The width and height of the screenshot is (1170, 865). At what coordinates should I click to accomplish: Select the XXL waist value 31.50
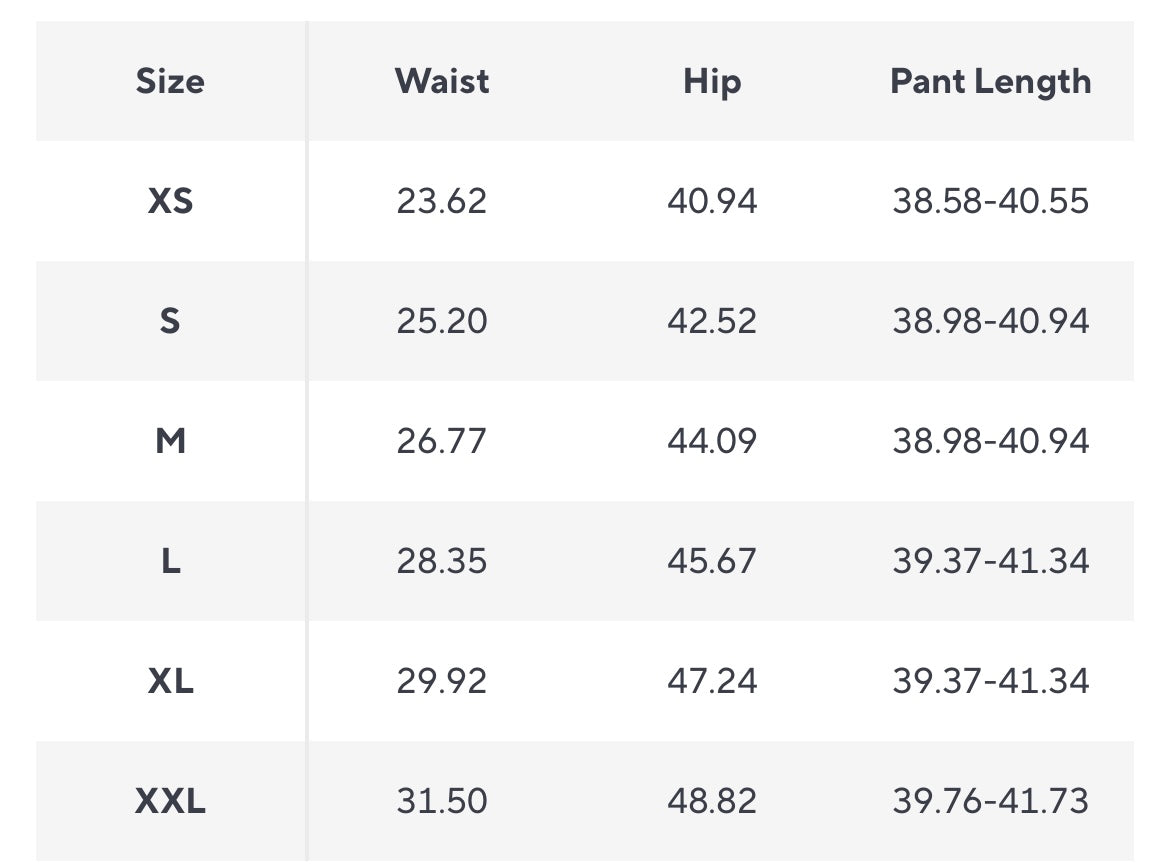click(441, 801)
